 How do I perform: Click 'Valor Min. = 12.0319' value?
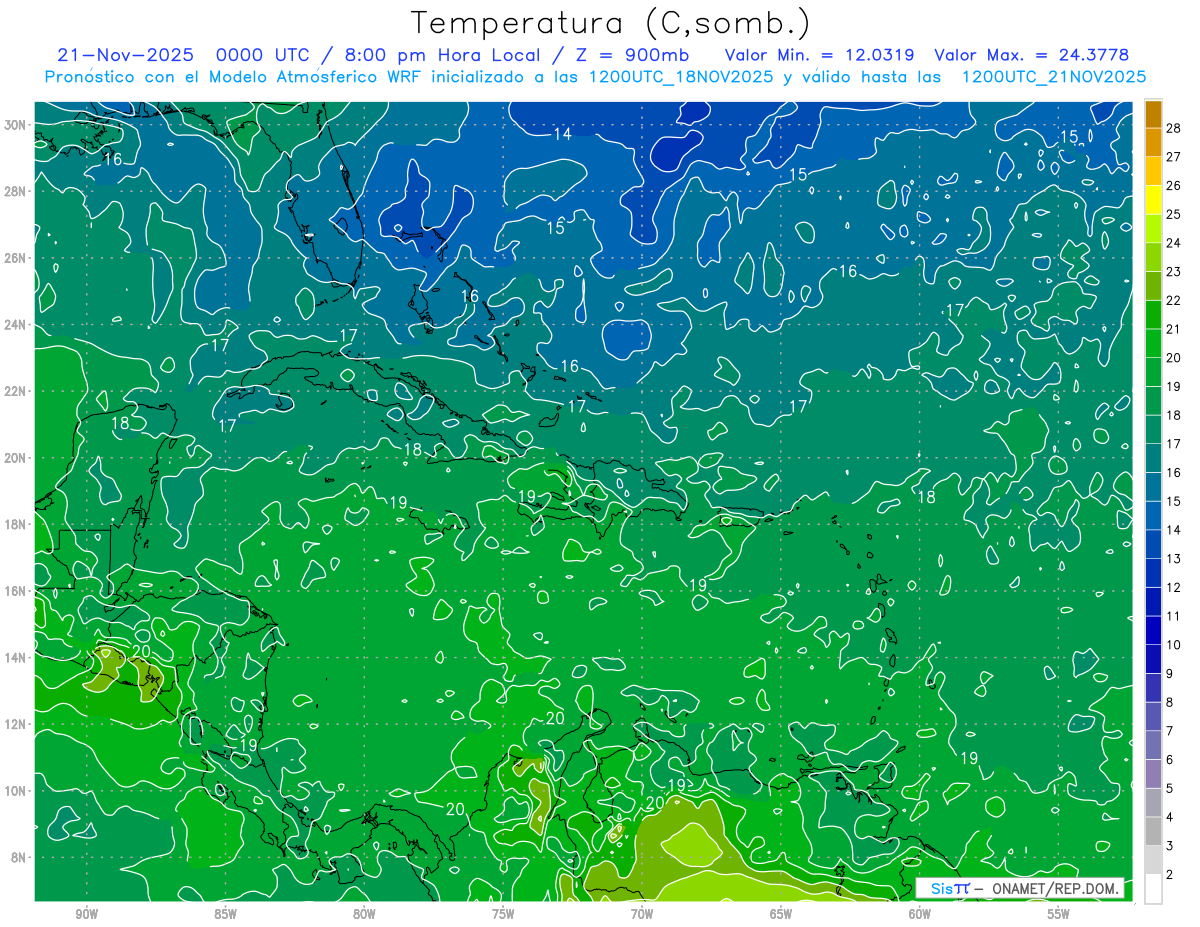(x=820, y=55)
